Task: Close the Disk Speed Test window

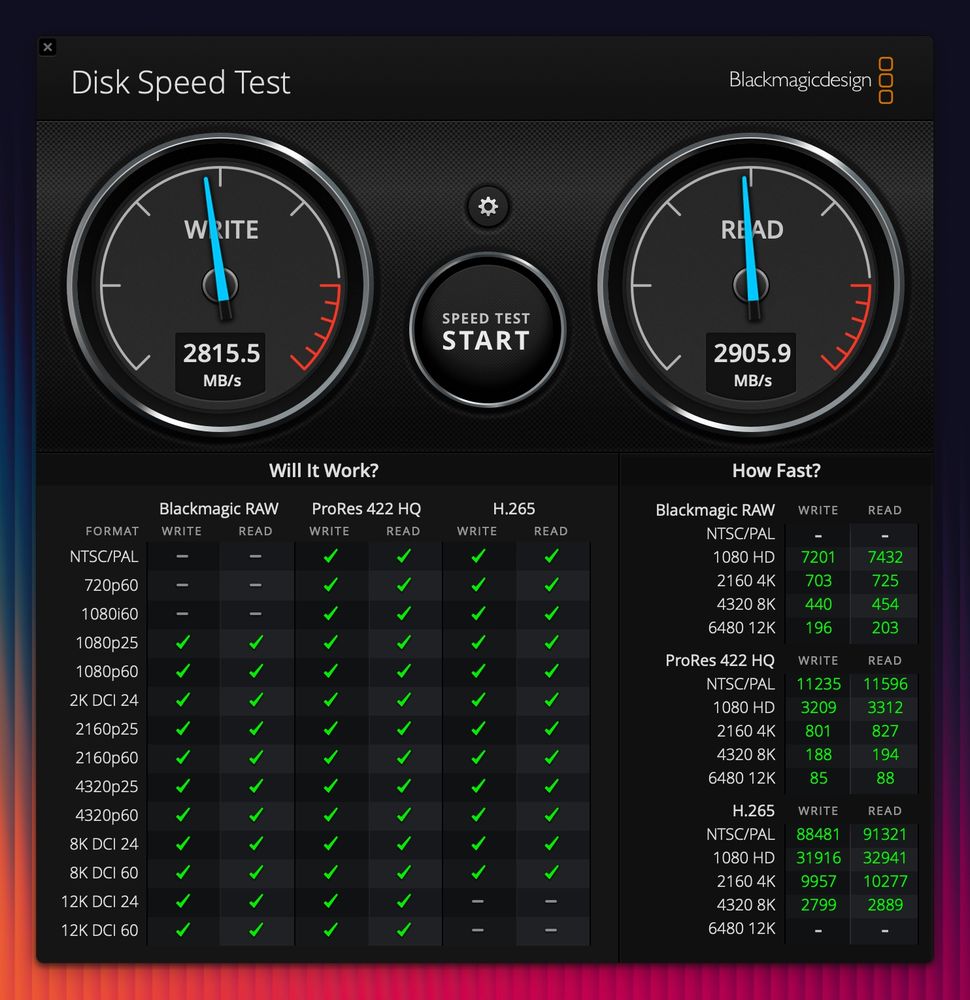Action: point(48,47)
